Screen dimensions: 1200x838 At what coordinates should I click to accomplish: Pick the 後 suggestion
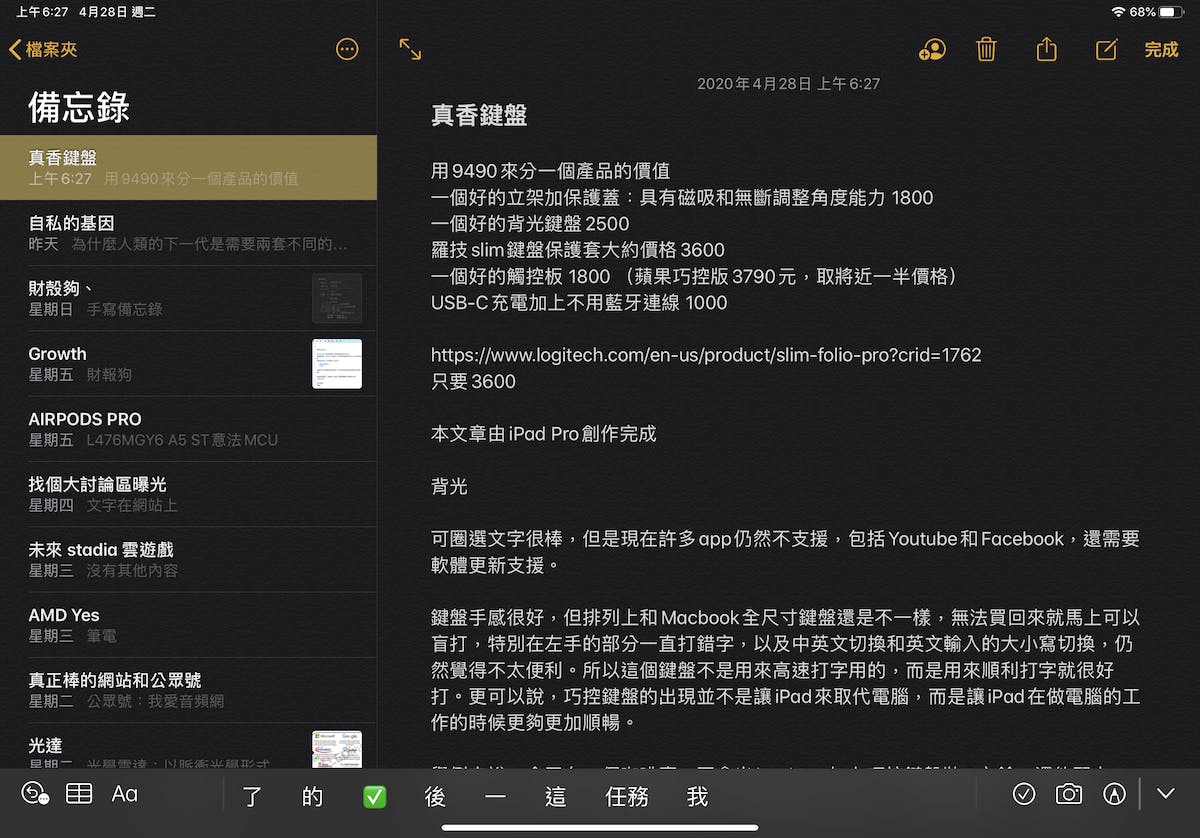coord(435,796)
